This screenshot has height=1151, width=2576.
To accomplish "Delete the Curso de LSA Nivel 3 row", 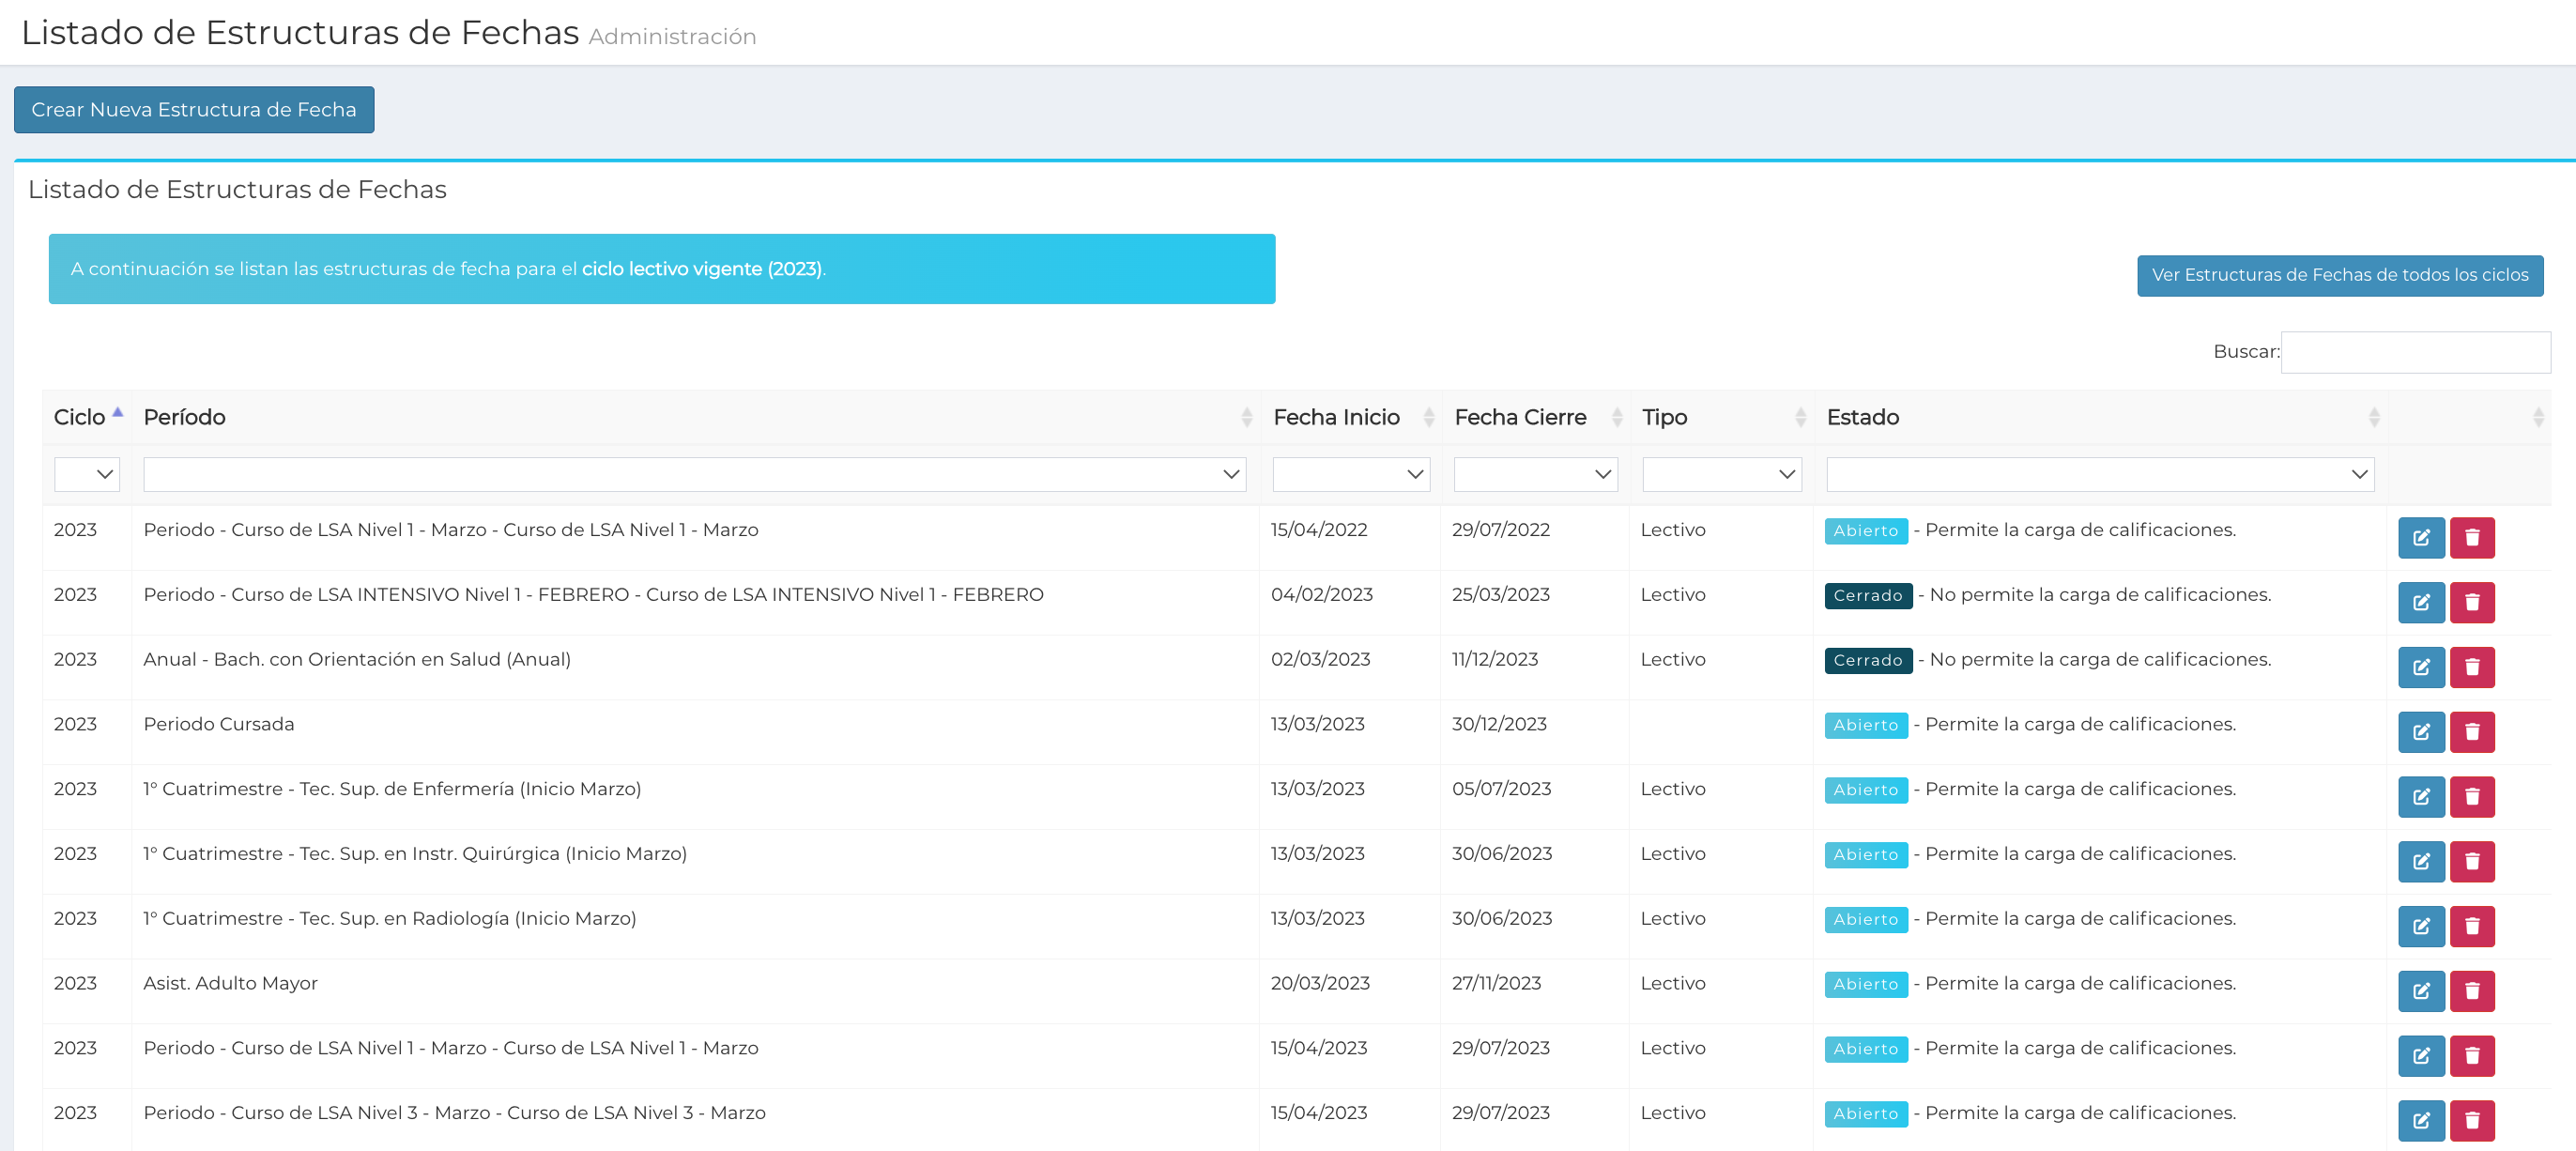I will (x=2471, y=1120).
